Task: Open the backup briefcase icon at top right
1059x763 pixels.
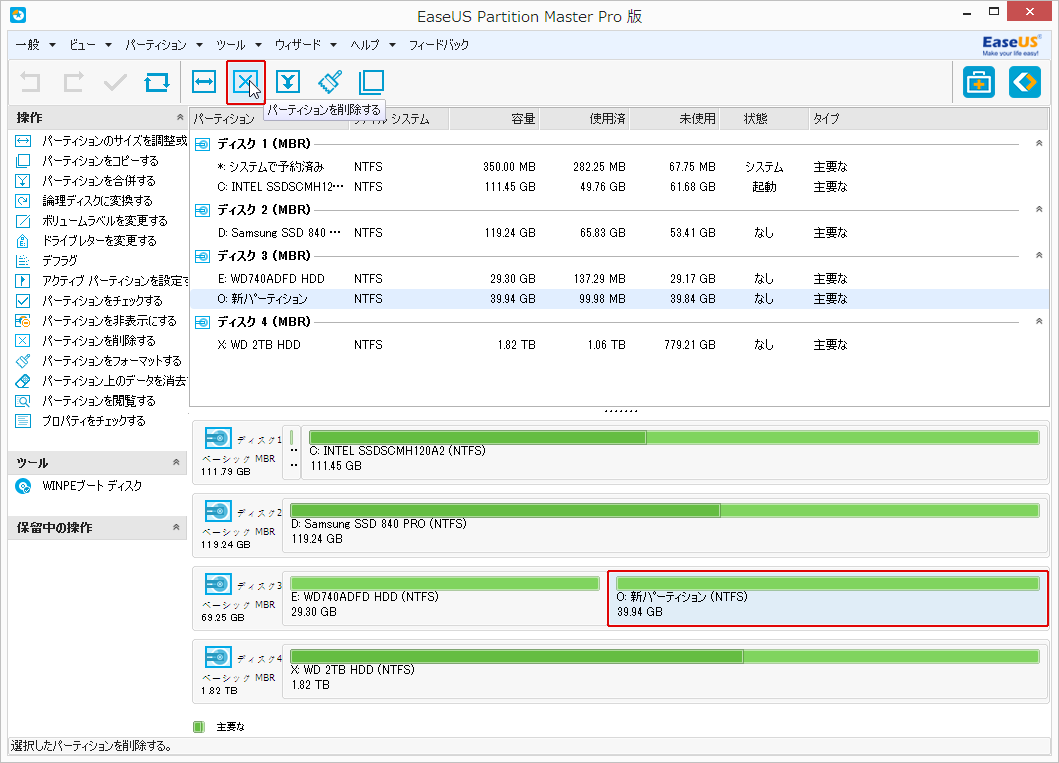Action: coord(979,82)
